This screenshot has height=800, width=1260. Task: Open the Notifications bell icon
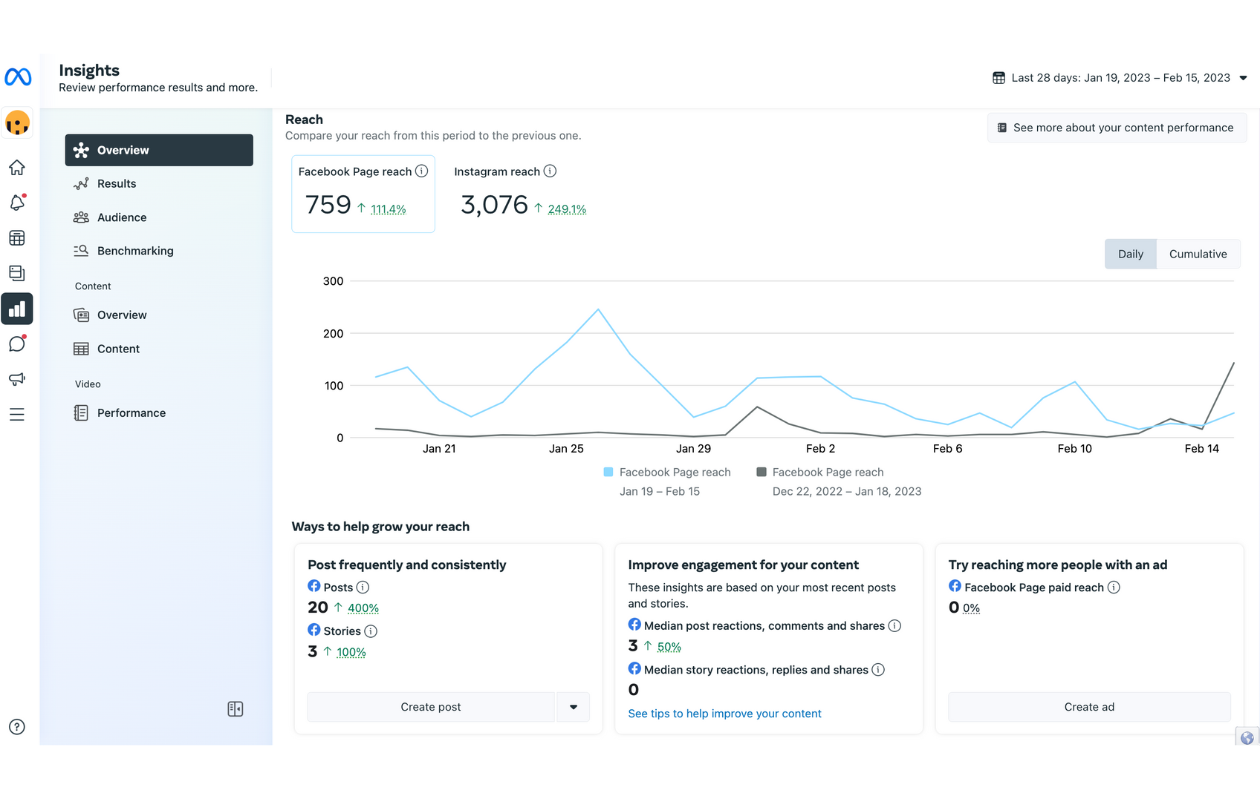tap(17, 203)
